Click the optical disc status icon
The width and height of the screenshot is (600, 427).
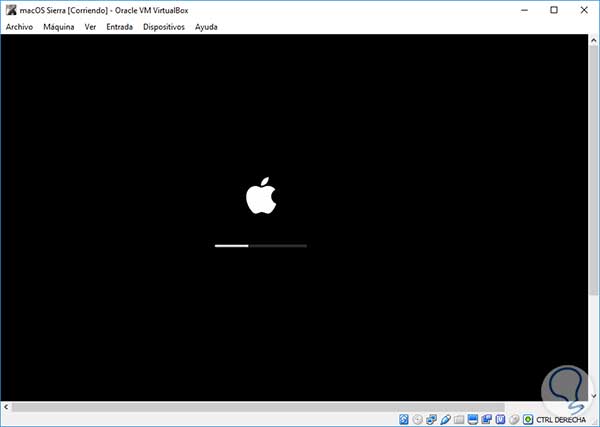pyautogui.click(x=417, y=419)
